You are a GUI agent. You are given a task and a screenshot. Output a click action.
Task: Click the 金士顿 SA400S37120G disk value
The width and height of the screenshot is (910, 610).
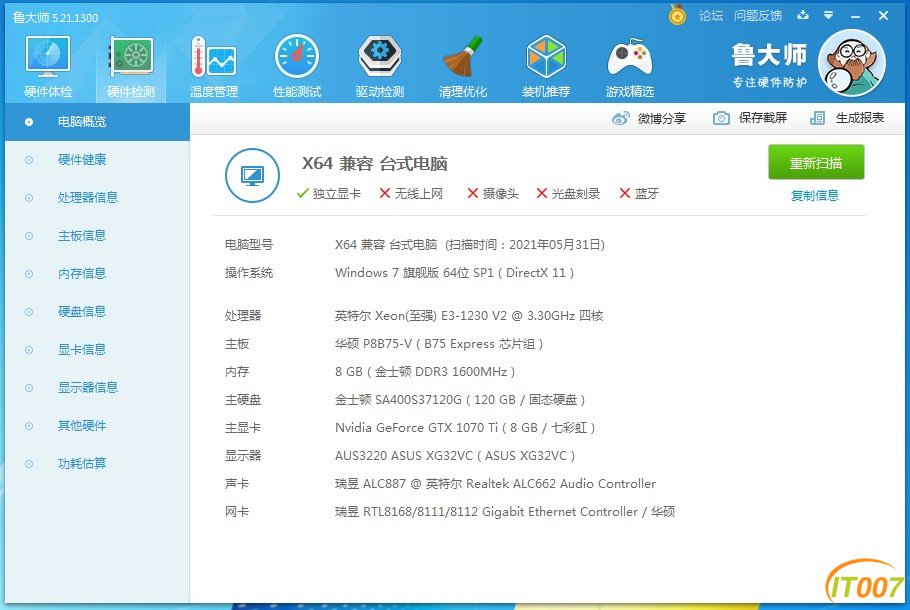tap(460, 400)
